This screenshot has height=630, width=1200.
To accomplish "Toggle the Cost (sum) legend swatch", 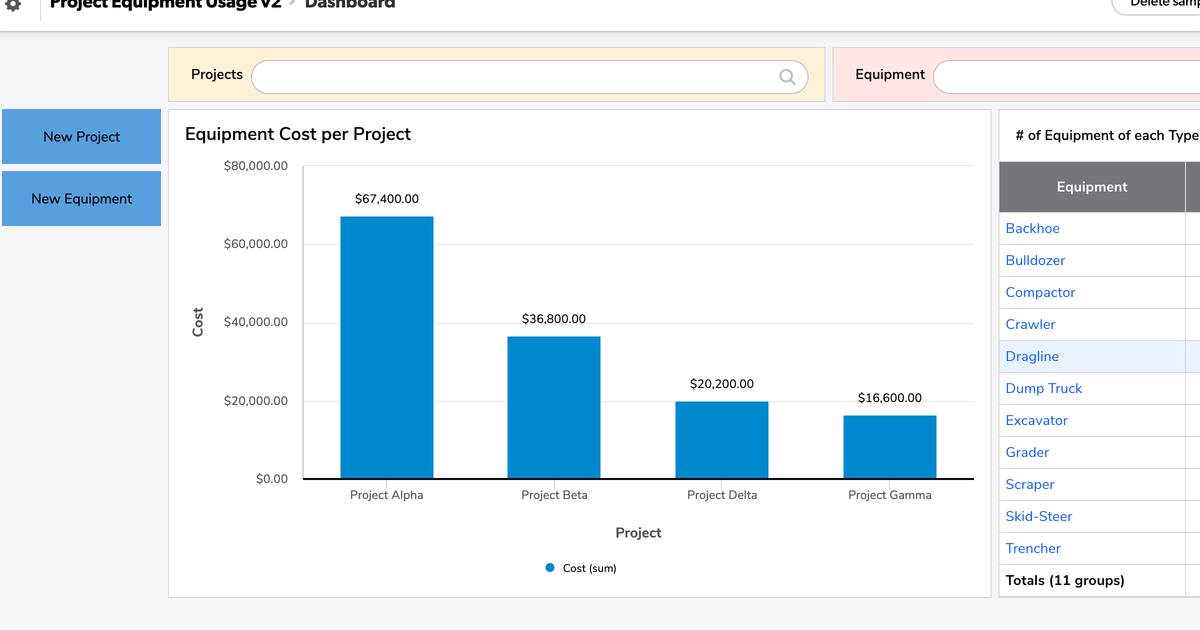I will (550, 568).
